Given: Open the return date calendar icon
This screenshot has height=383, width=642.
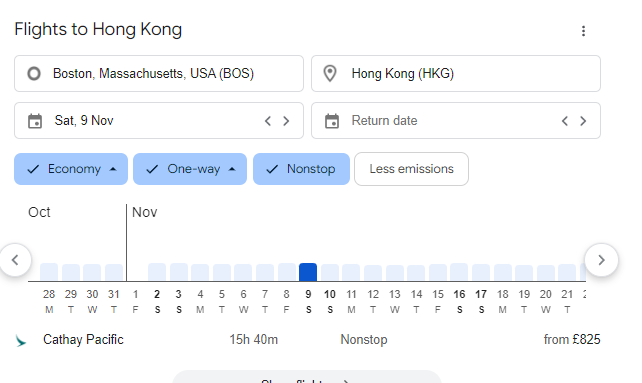Looking at the screenshot, I should pos(332,121).
